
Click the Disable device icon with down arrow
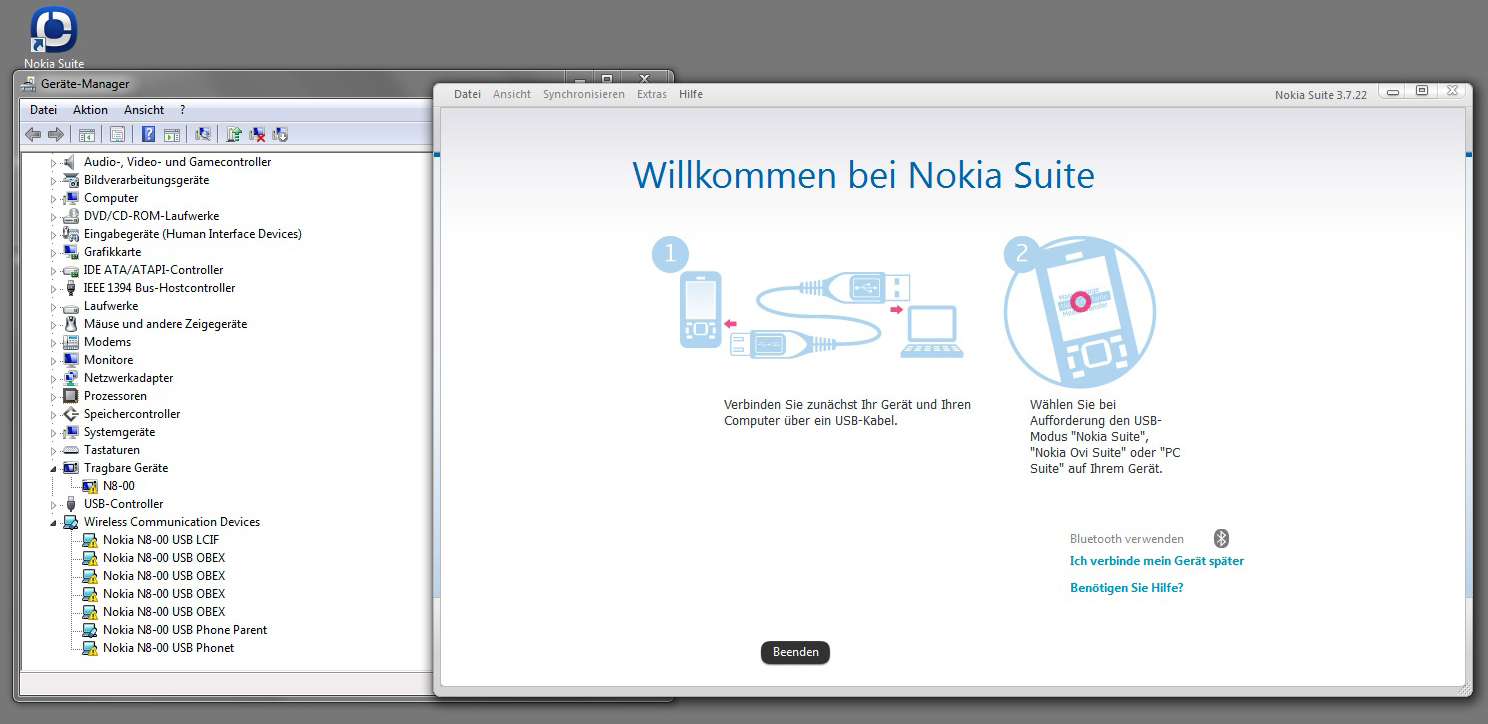(x=280, y=134)
